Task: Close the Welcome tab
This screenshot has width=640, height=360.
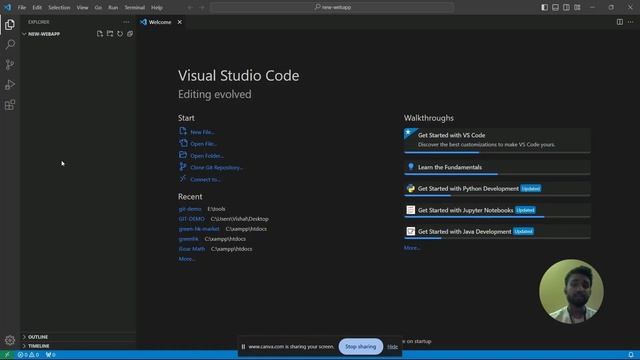Action: pos(180,22)
